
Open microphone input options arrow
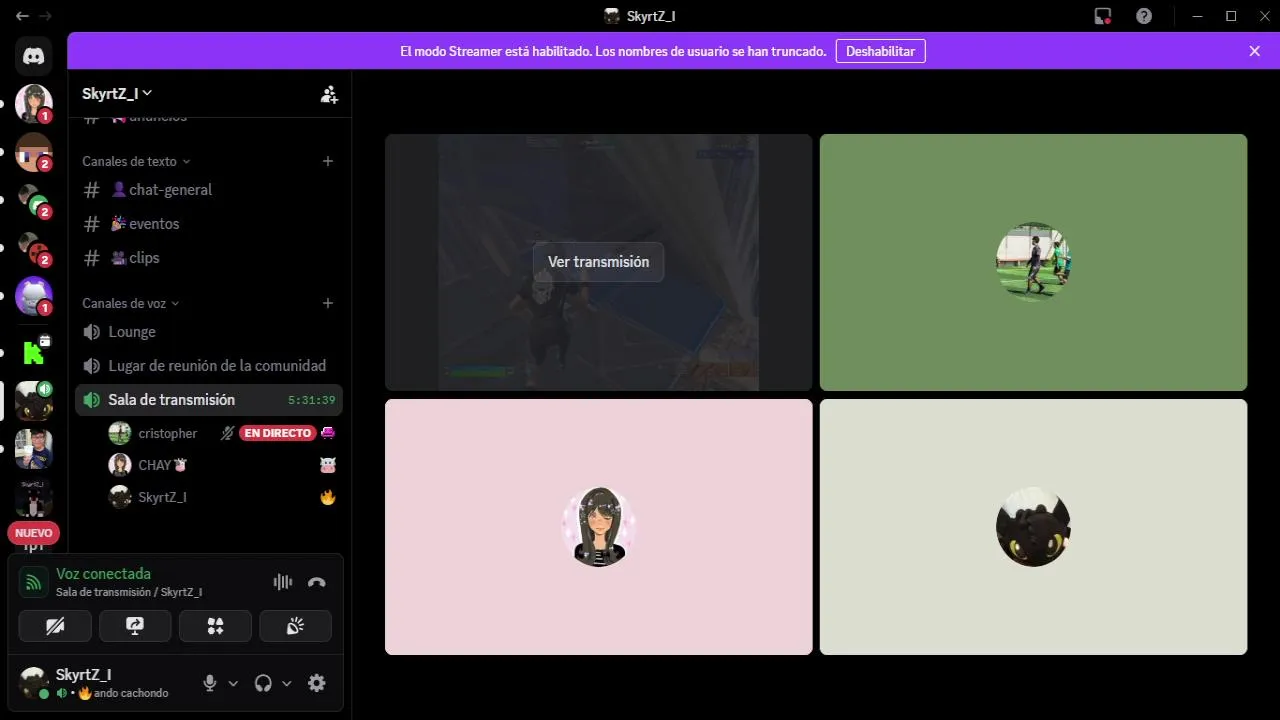[x=233, y=683]
